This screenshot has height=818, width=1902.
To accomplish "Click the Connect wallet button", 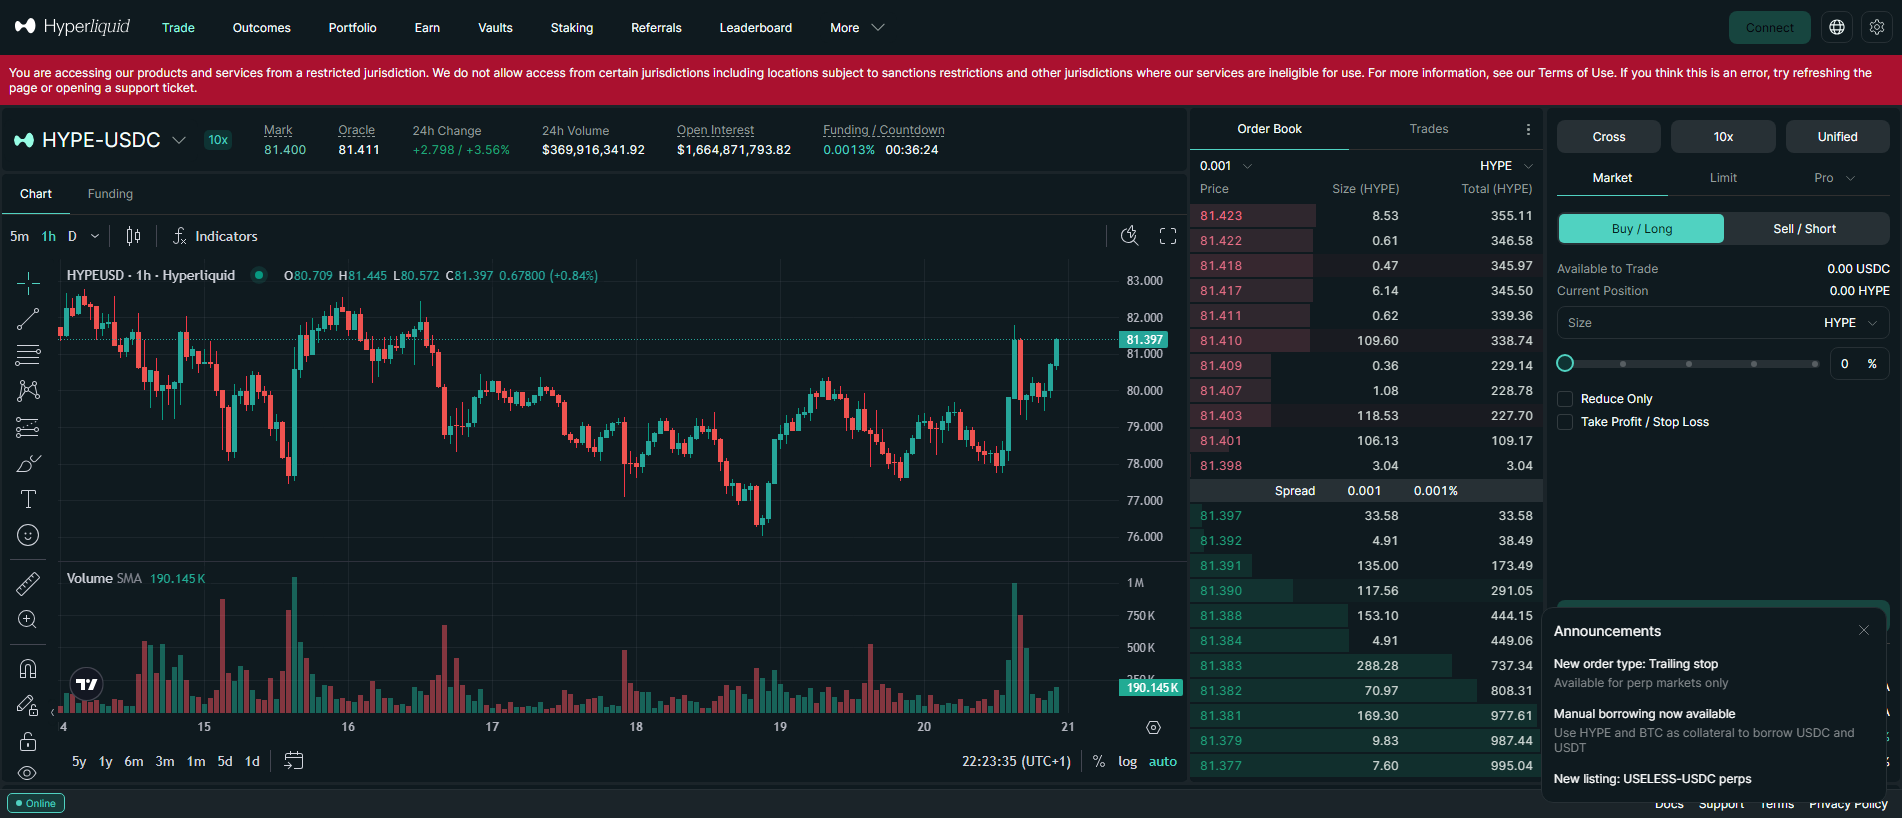I will coord(1770,28).
